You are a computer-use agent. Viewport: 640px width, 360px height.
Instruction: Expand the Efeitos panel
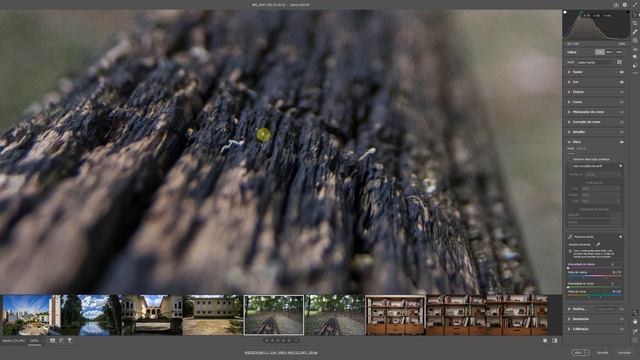[569, 92]
